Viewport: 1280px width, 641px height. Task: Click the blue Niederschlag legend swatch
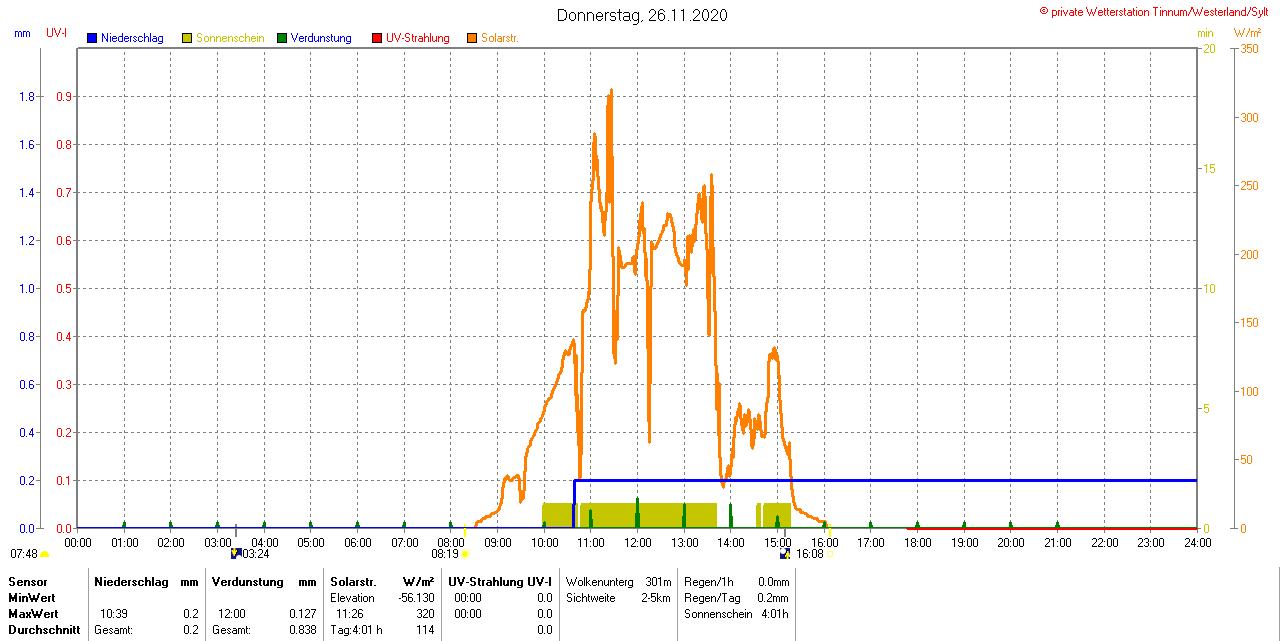[92, 38]
